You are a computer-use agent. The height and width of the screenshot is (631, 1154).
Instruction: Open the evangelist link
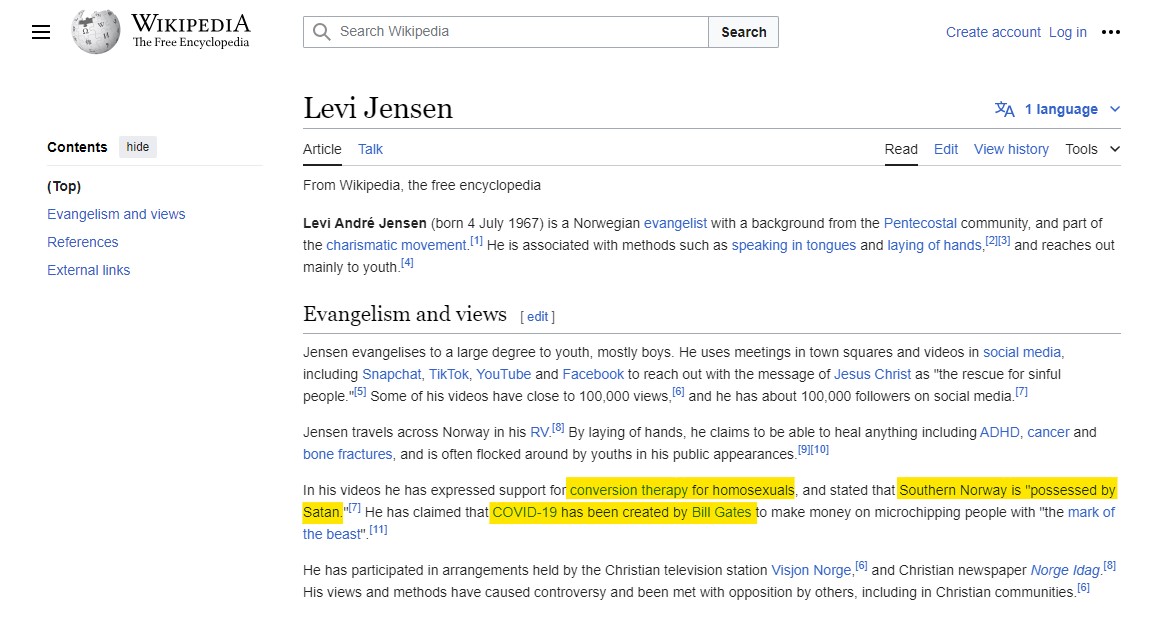[x=675, y=223]
